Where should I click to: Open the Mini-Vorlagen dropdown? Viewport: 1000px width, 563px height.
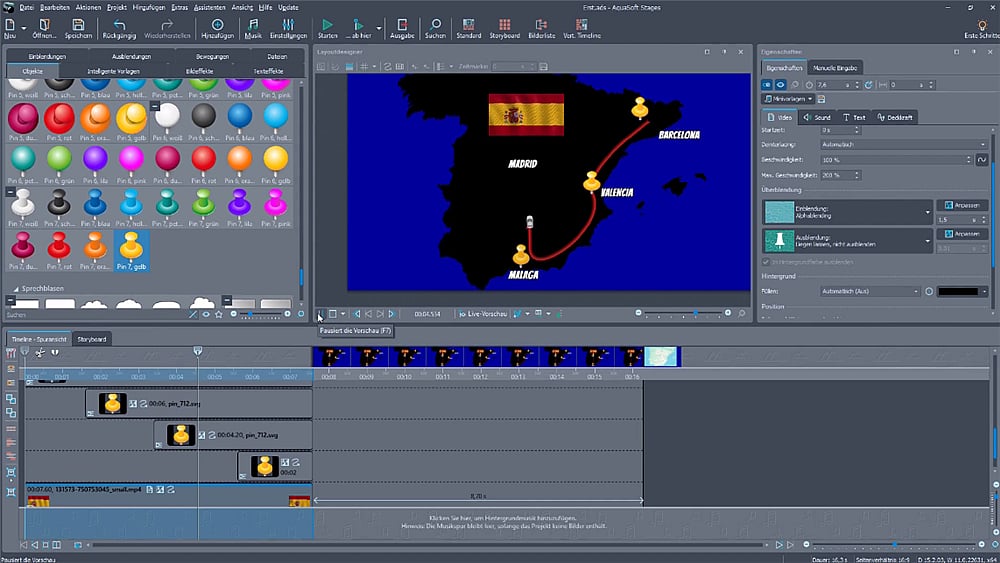coord(787,100)
